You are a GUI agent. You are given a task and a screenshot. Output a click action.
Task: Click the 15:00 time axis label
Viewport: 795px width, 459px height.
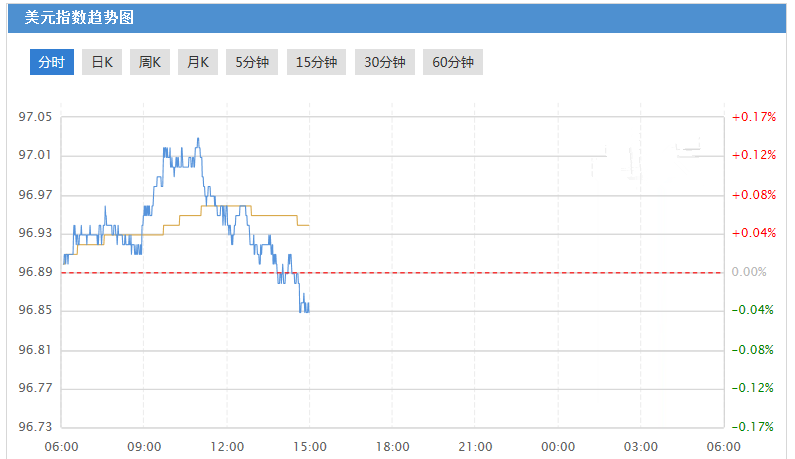pos(310,446)
